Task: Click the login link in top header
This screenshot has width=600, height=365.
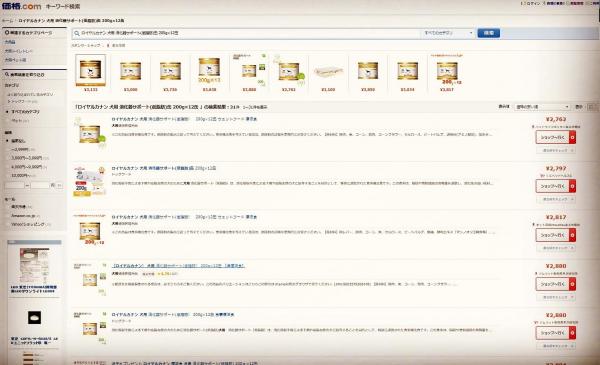Action: pos(532,3)
